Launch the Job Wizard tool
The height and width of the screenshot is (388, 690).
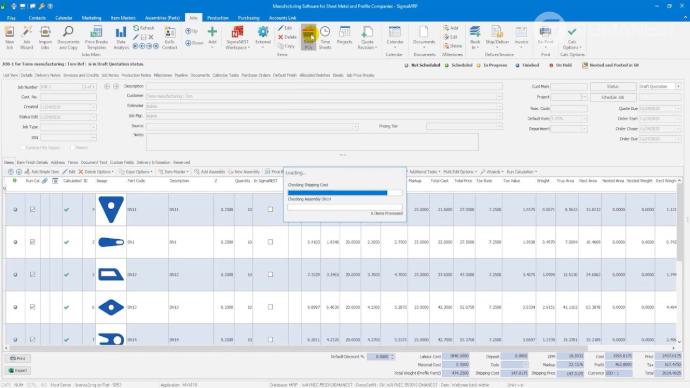[27, 37]
